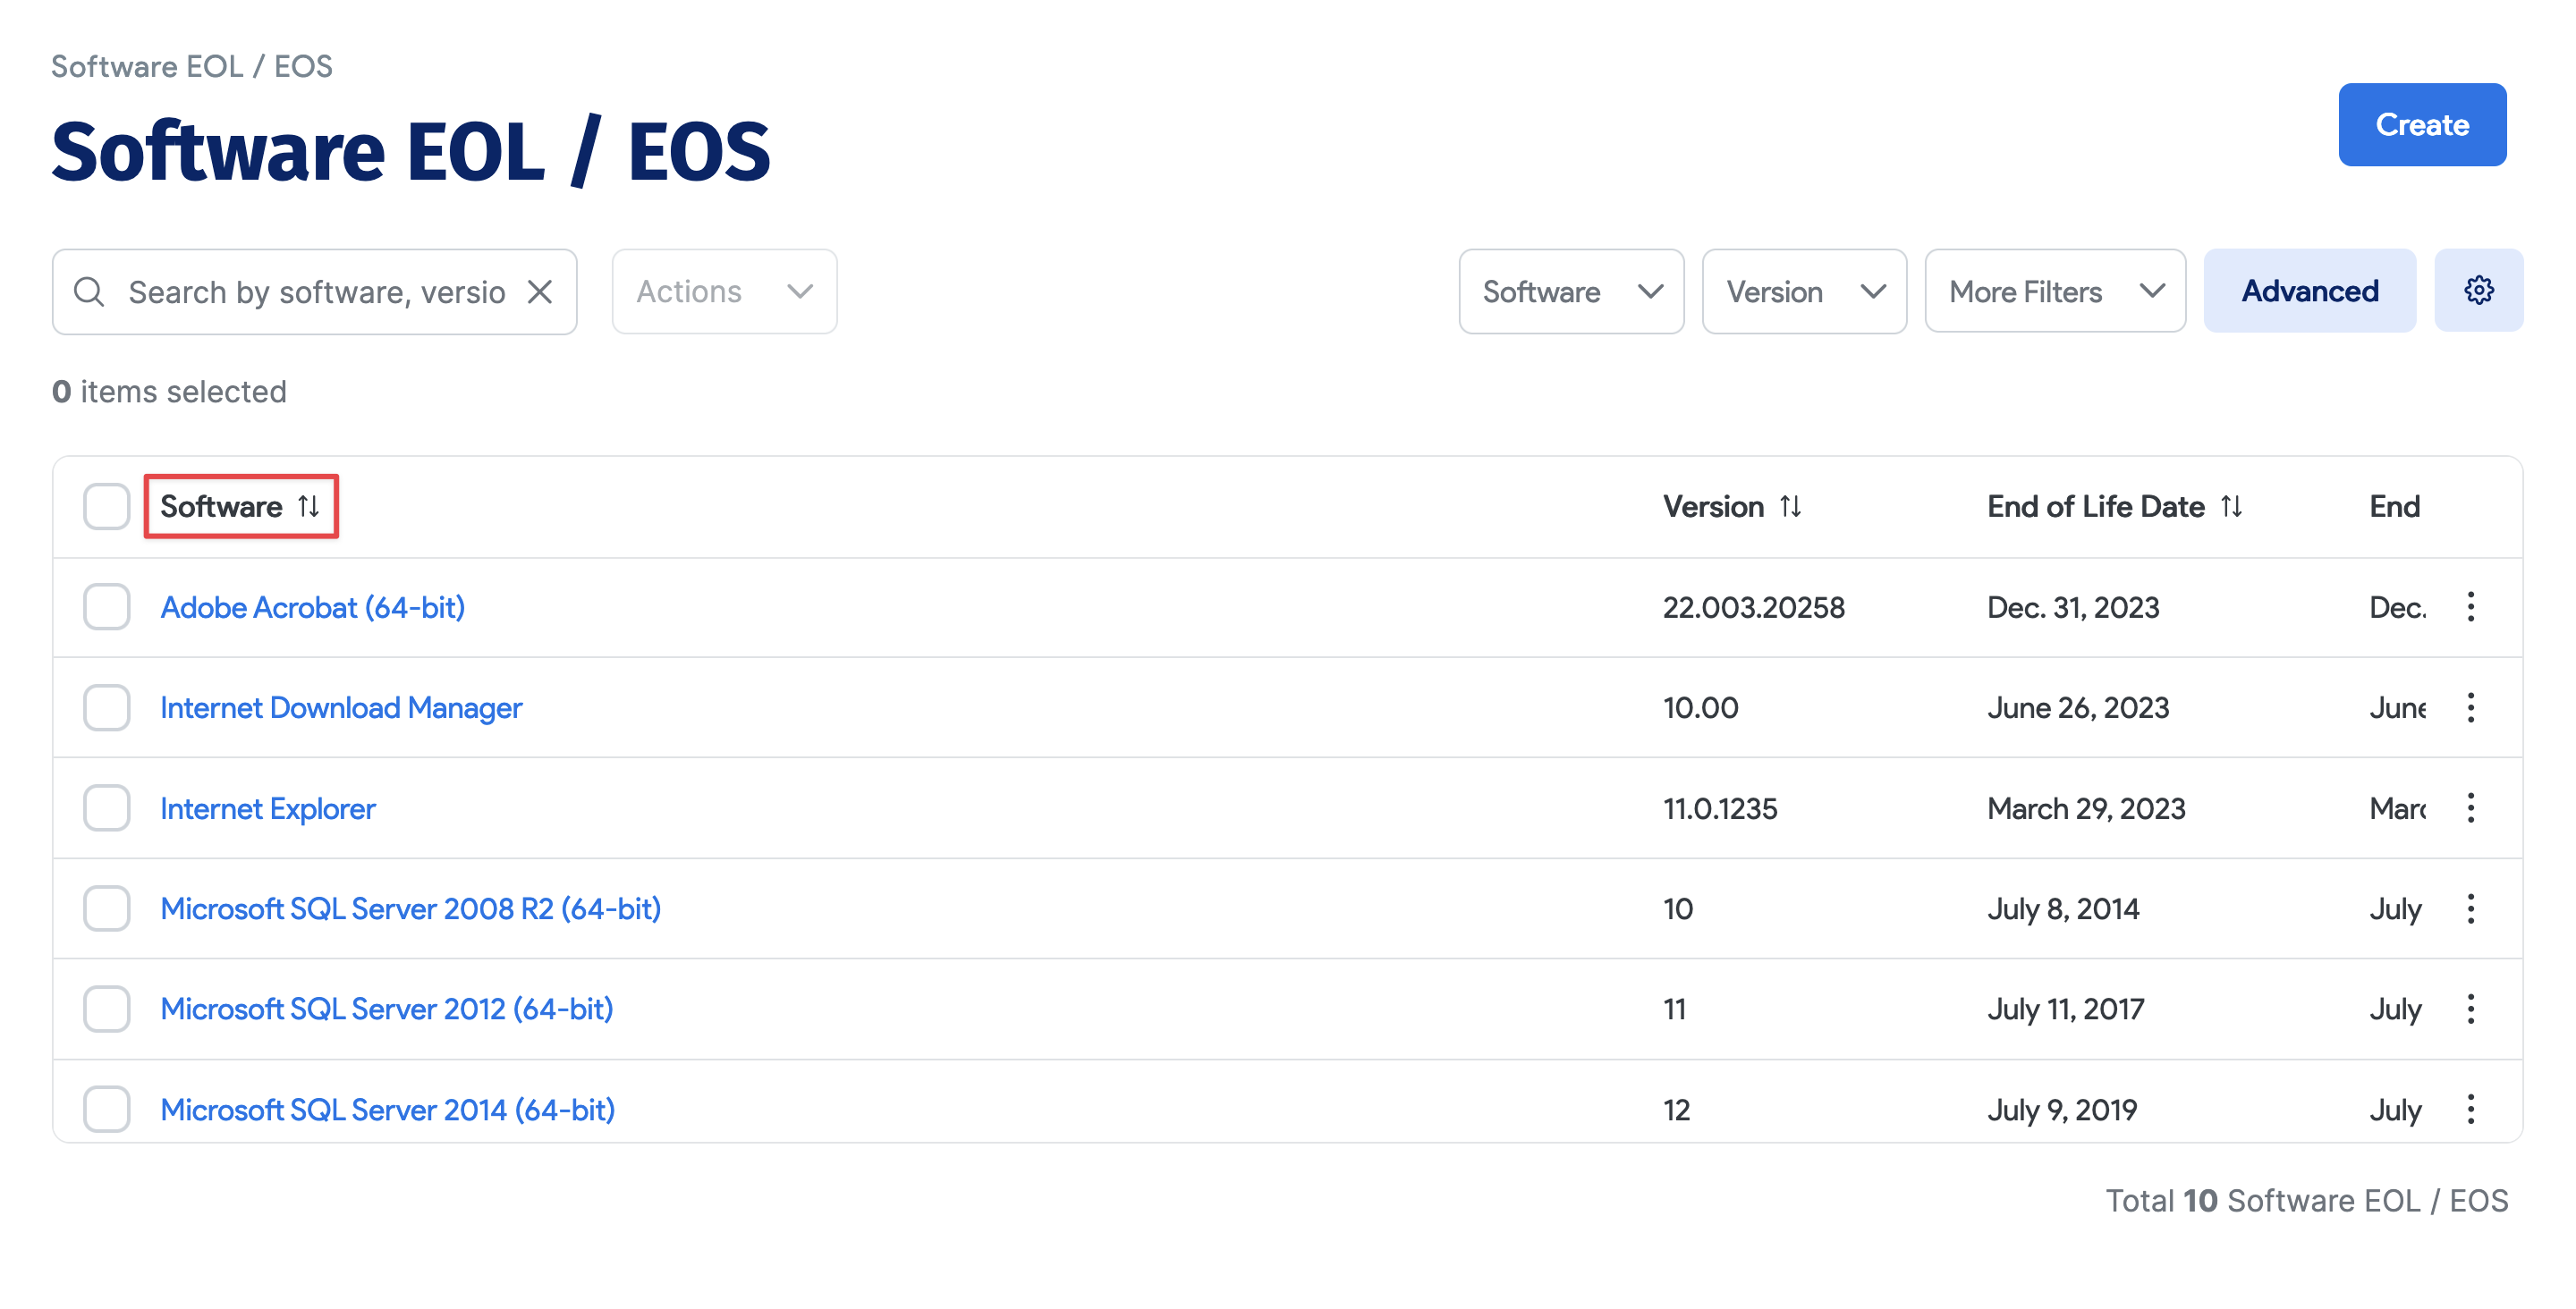The image size is (2576, 1309).
Task: Check the Internet Download Manager row checkbox
Action: pyautogui.click(x=106, y=707)
